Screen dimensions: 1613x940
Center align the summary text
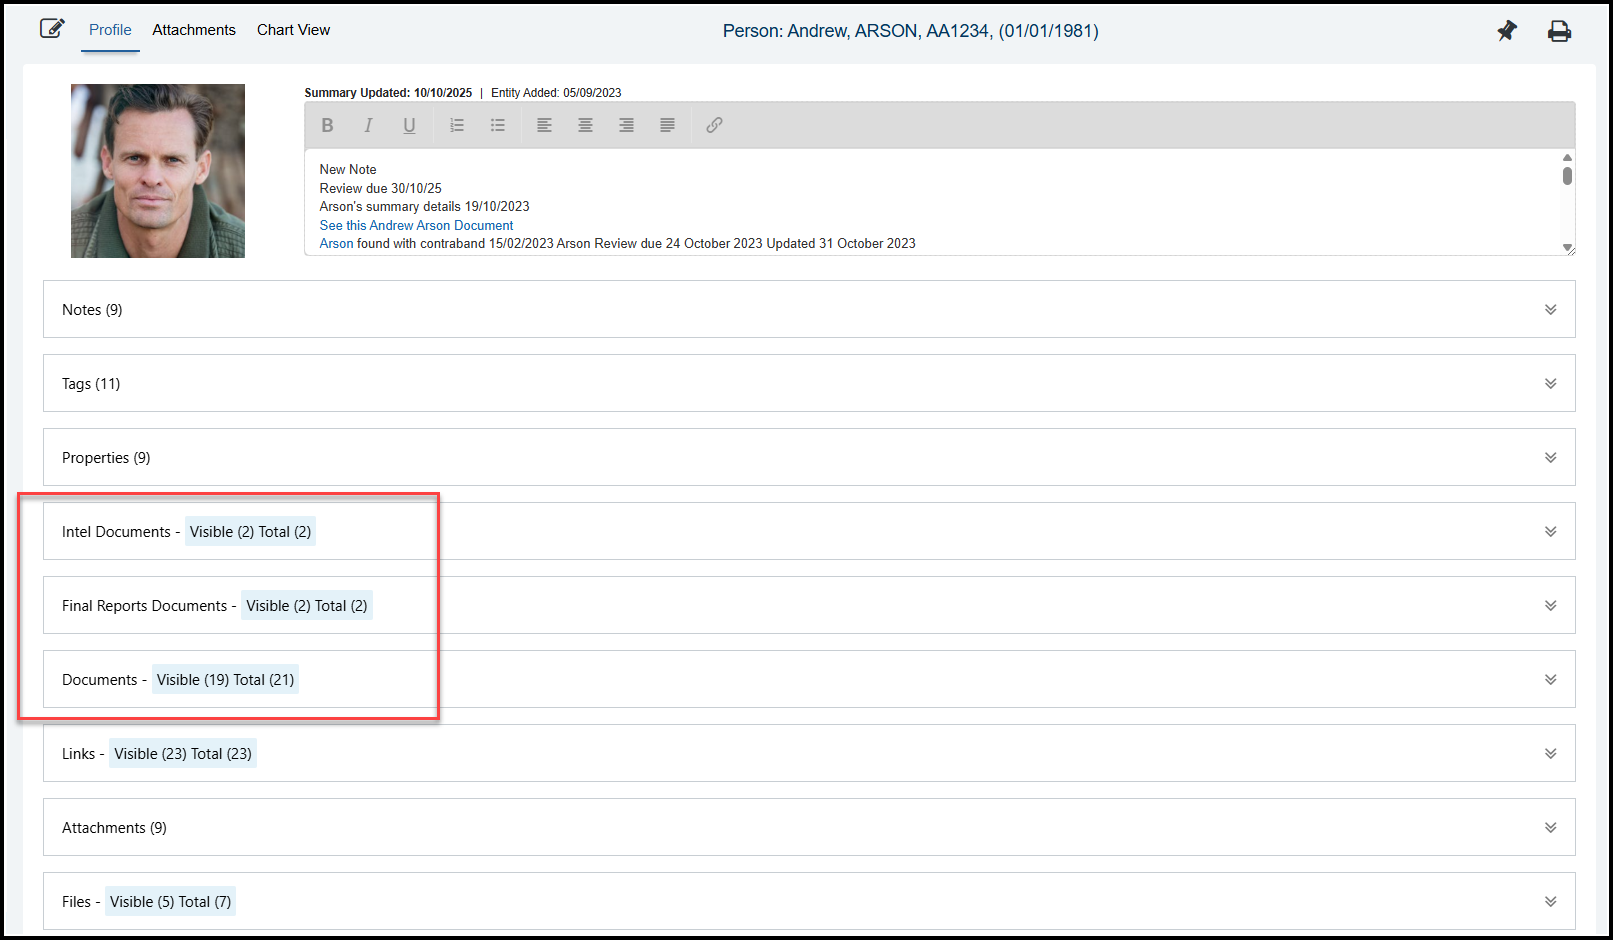tap(585, 125)
